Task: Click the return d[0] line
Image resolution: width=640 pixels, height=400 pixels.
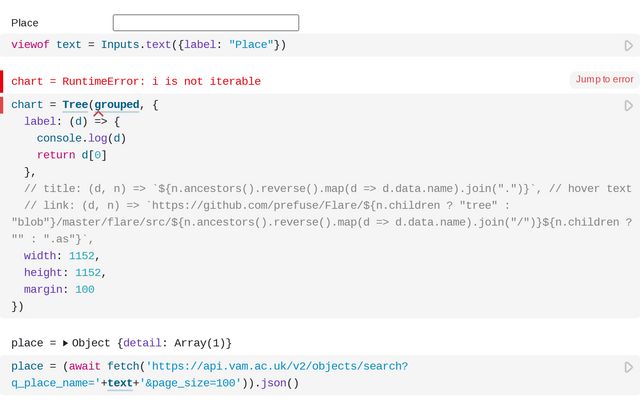Action: point(72,155)
